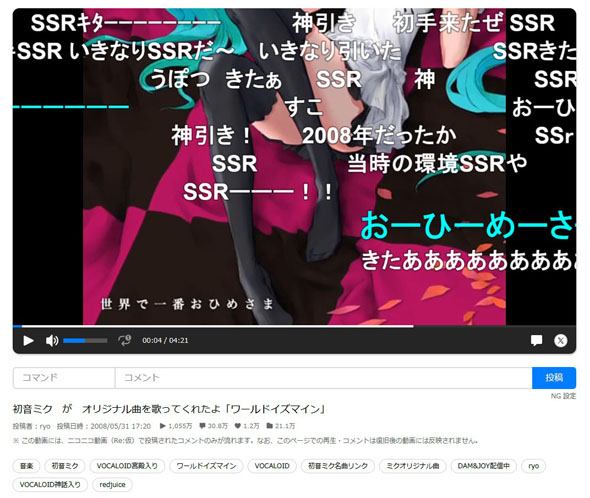Open the VOCALOID殿堂入り tag
The image size is (590, 498).
point(127,466)
